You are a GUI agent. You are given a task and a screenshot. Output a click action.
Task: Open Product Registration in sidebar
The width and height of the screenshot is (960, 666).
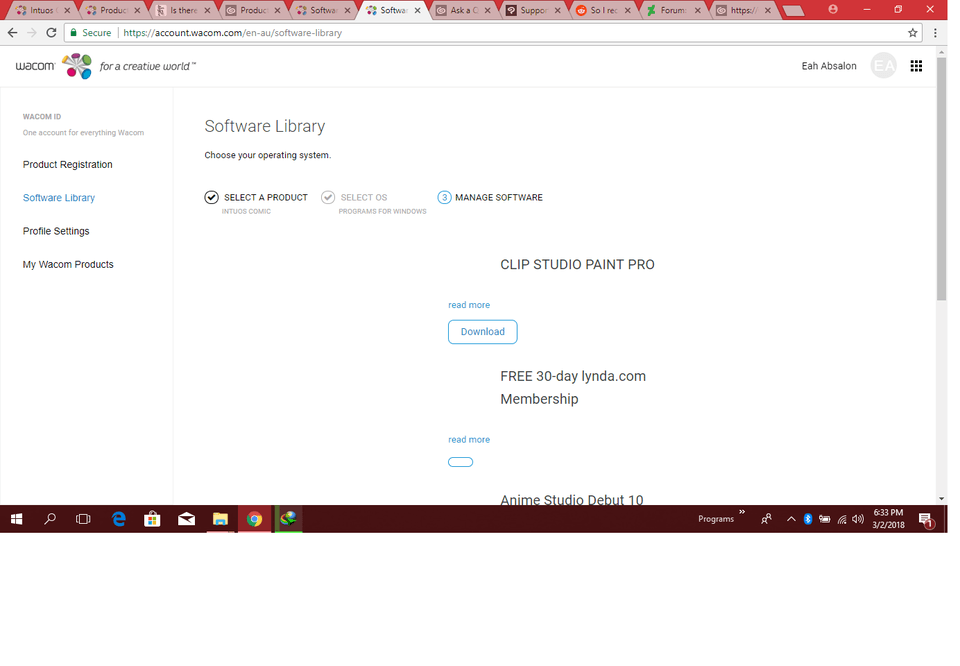(x=67, y=165)
